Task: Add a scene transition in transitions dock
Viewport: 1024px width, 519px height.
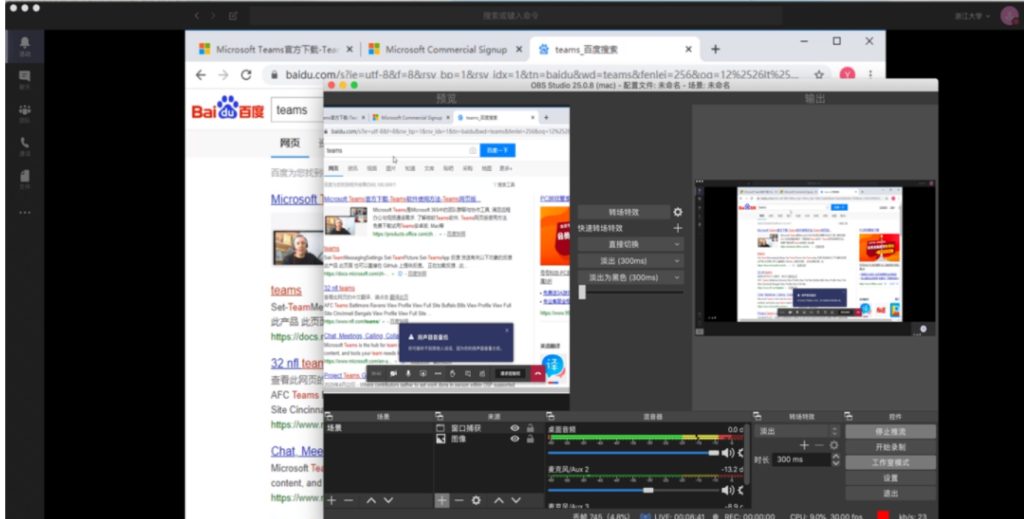Action: click(x=804, y=445)
